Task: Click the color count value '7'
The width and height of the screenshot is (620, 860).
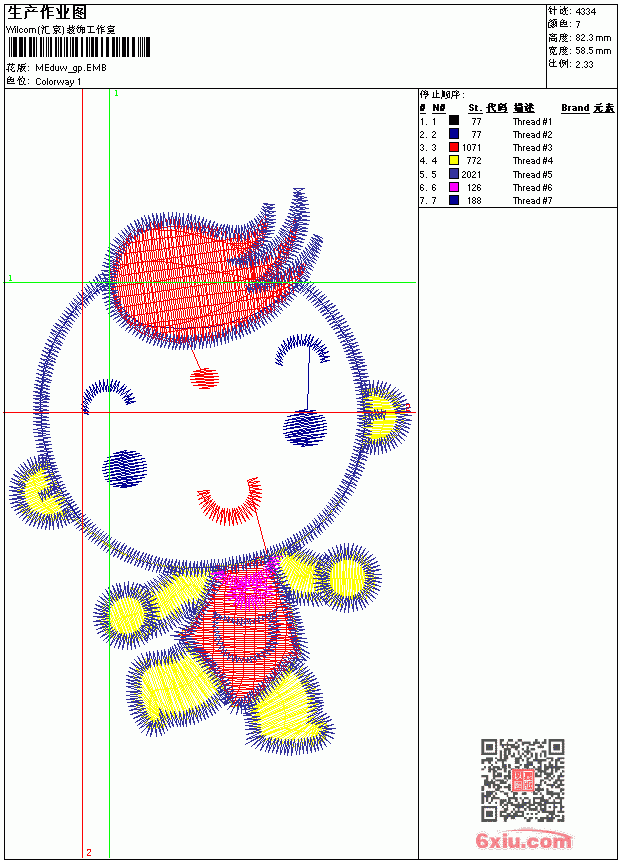Action: point(578,24)
